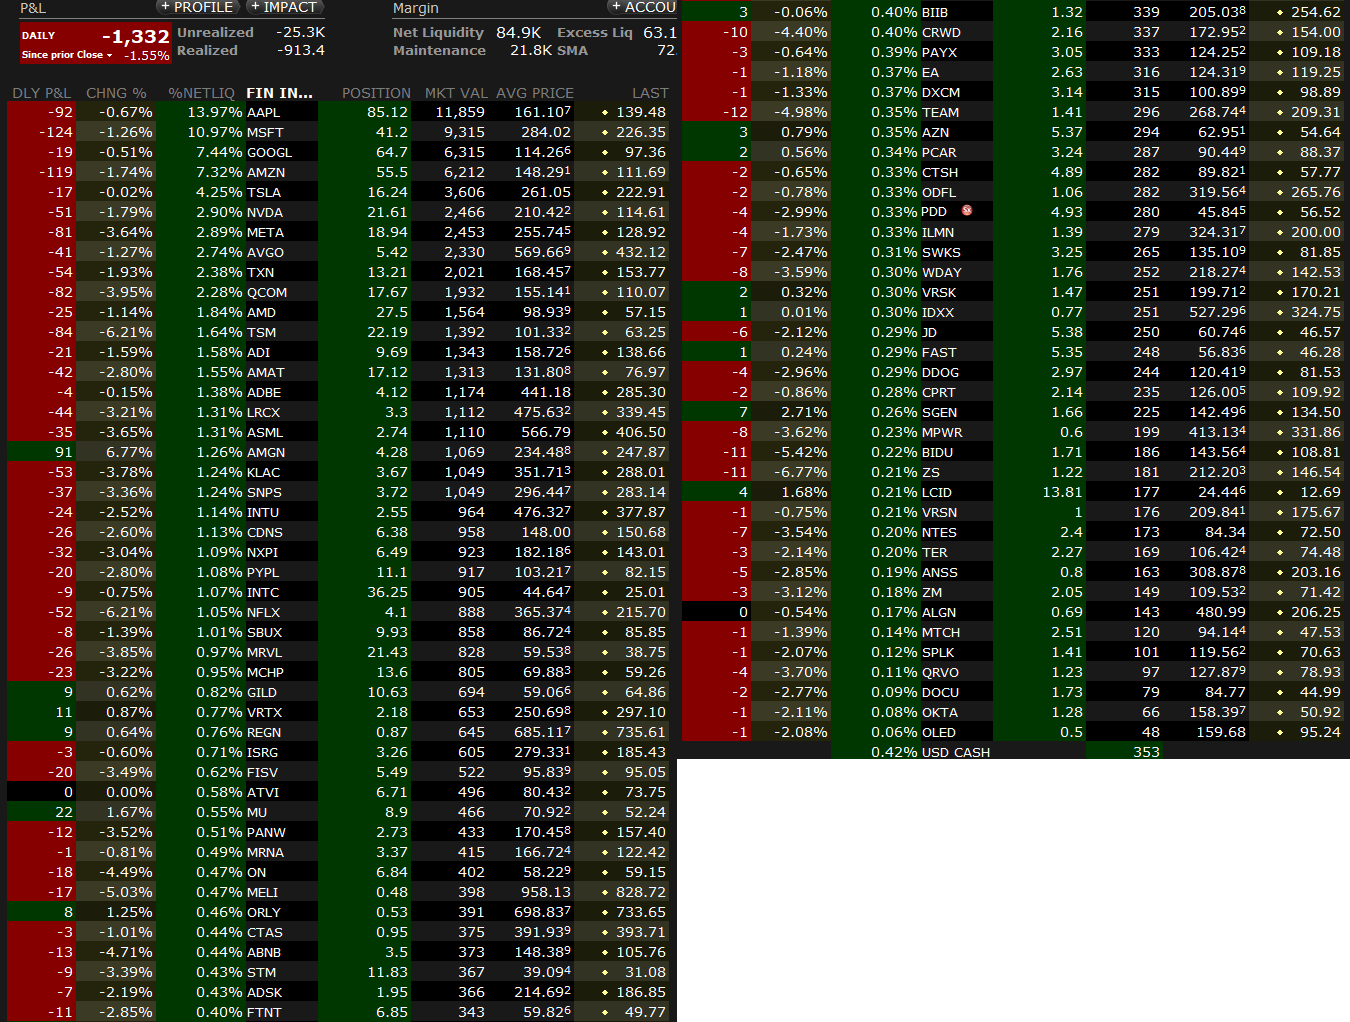Click MELI average price 958.13
This screenshot has height=1022, width=1350.
(546, 892)
